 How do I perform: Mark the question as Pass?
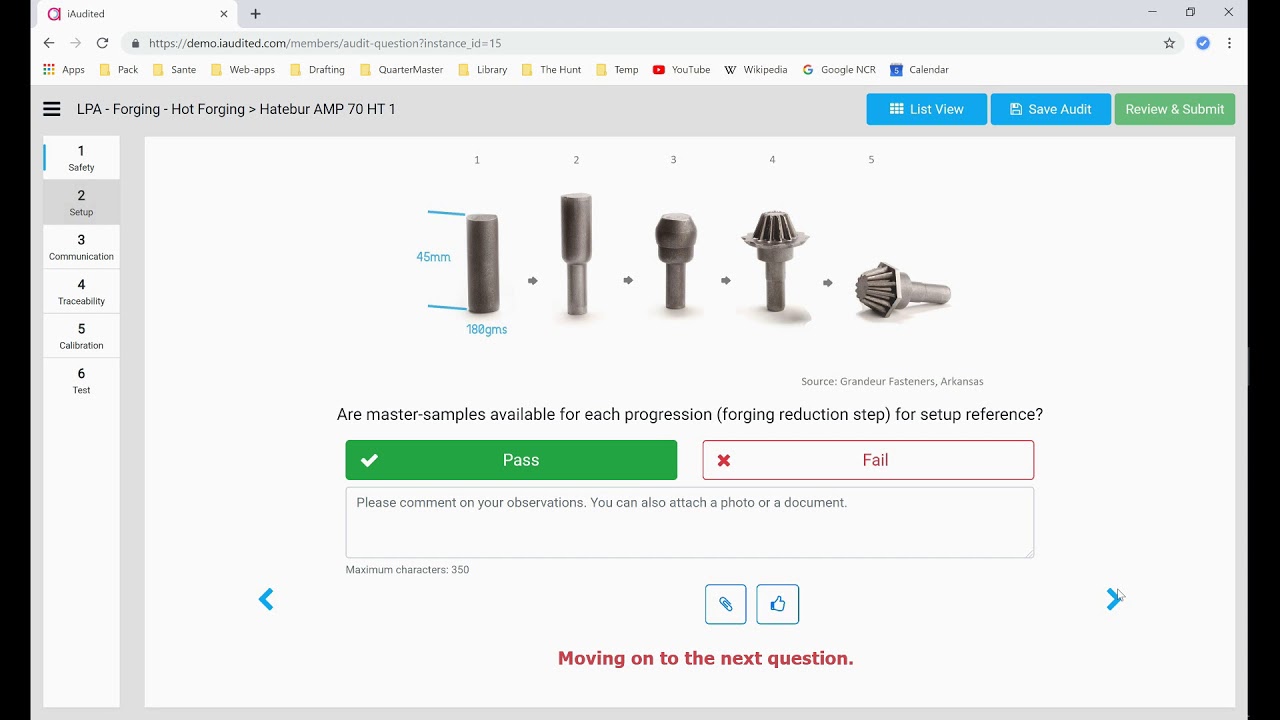[x=511, y=460]
